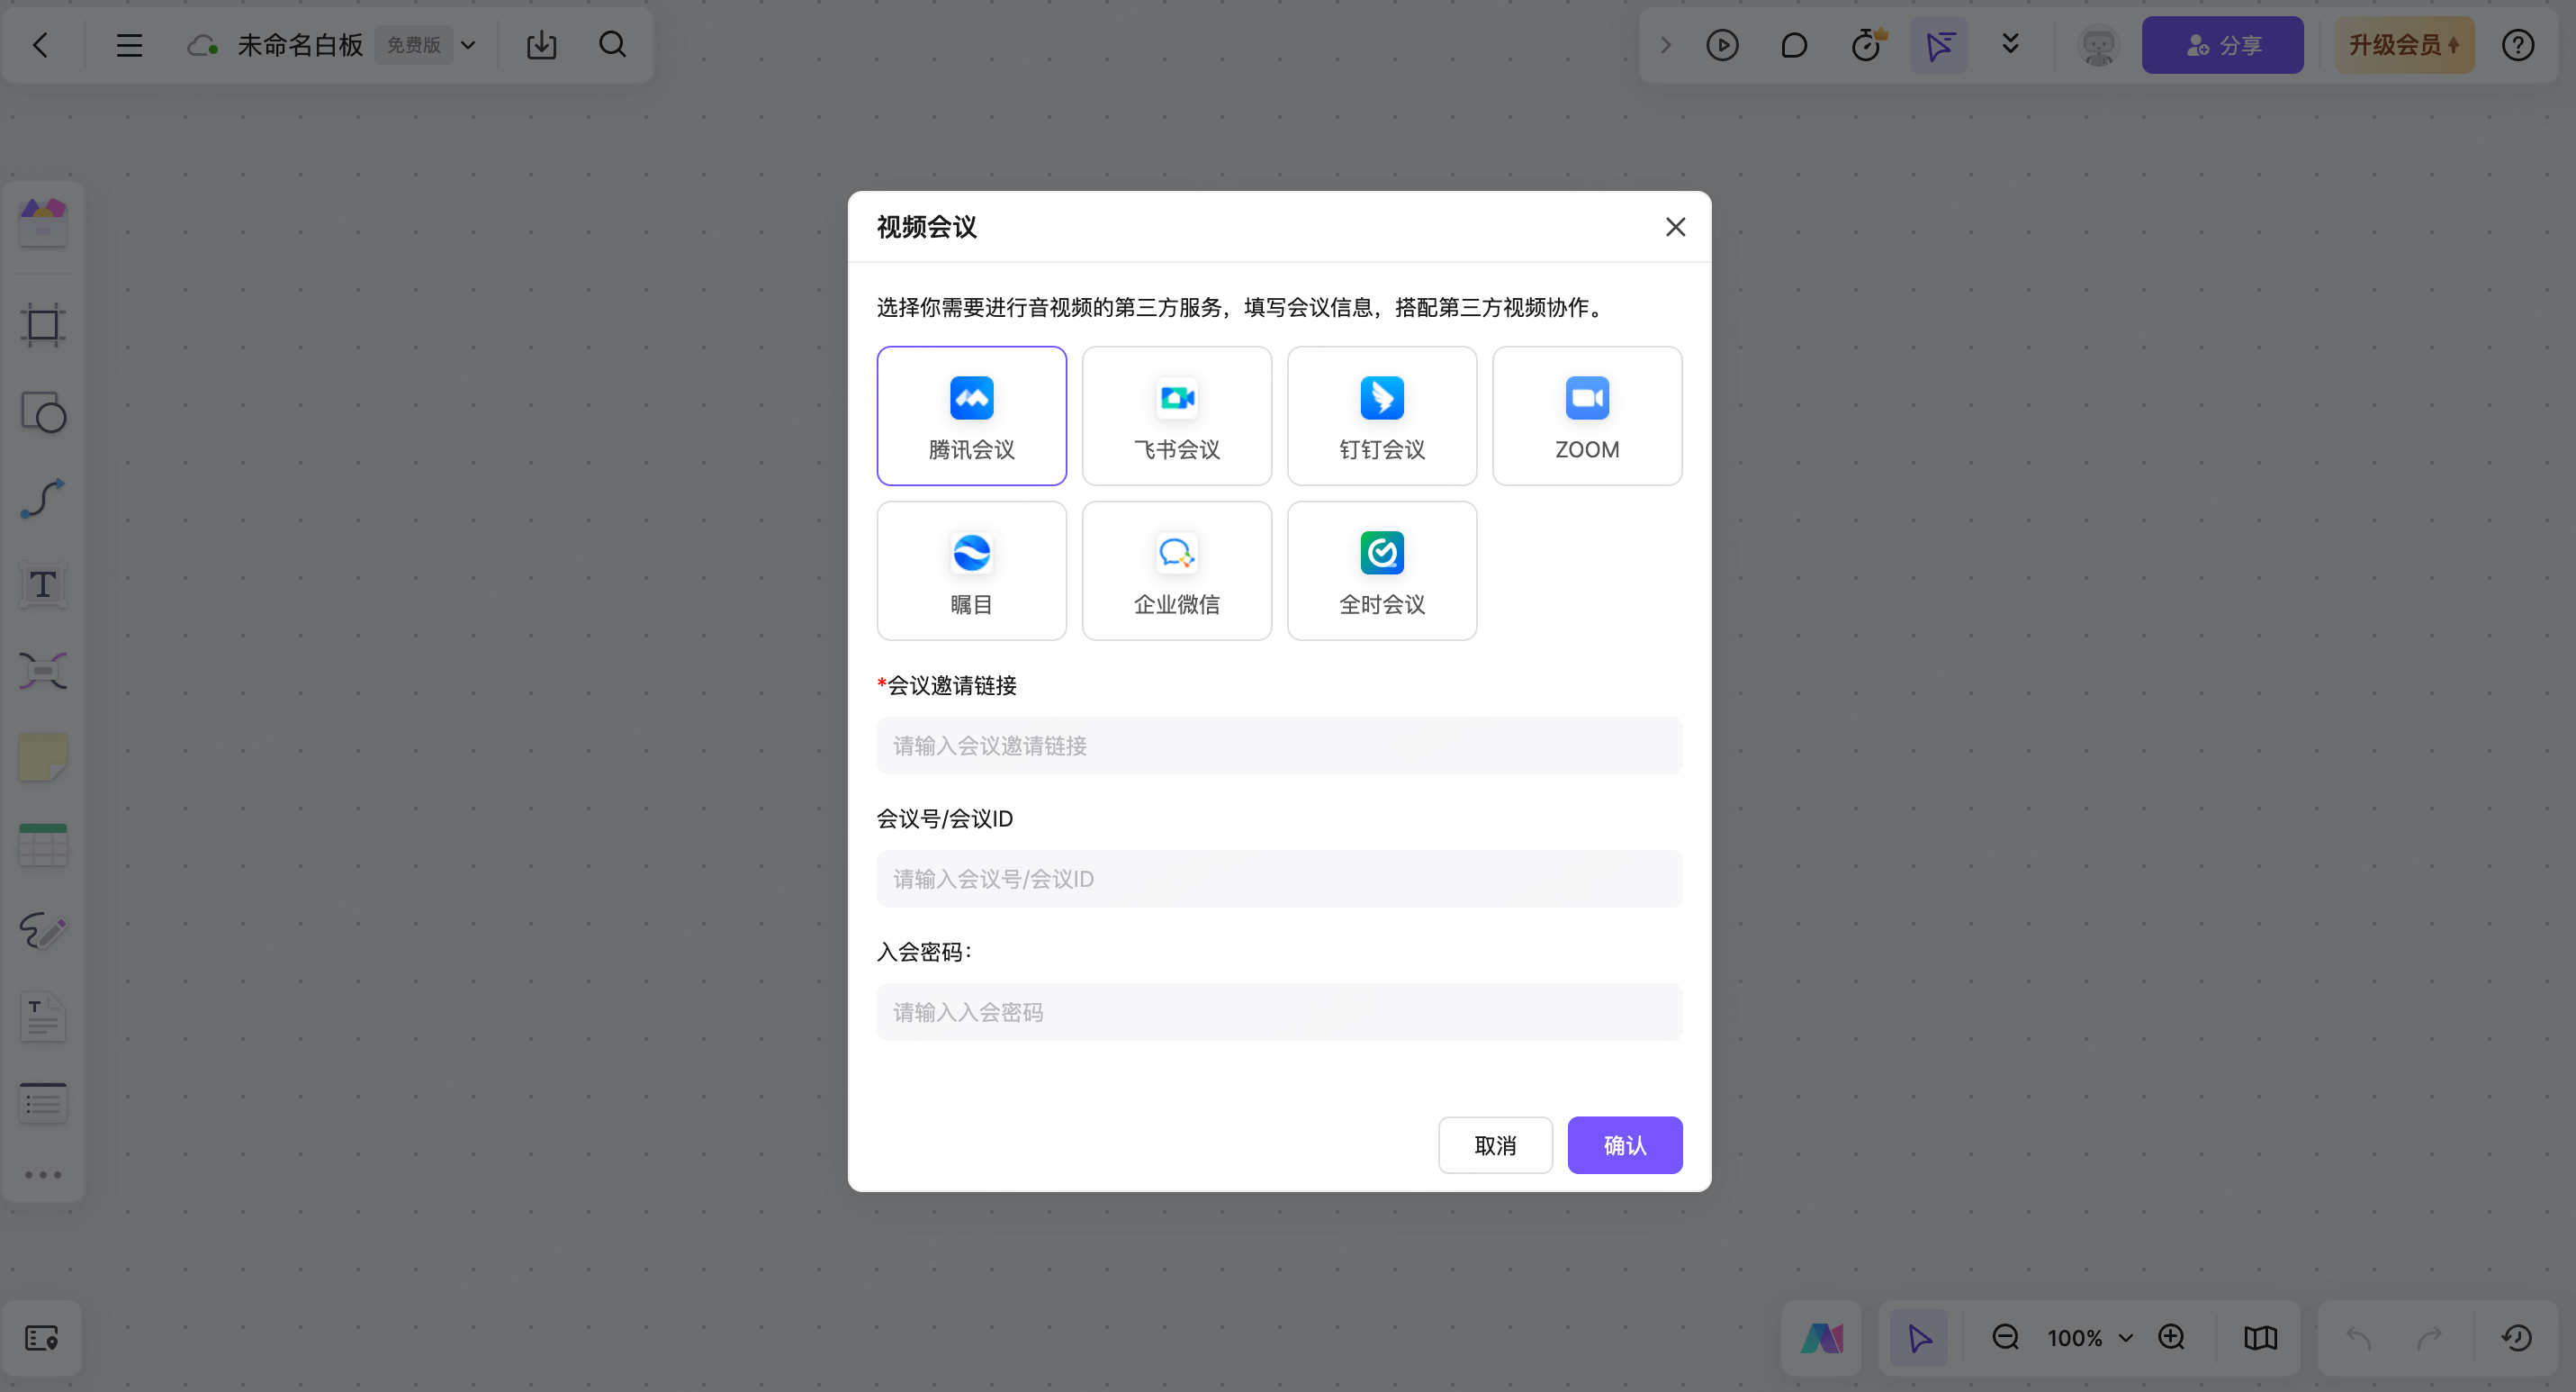The image size is (2576, 1392).
Task: Add a sticky note from the sidebar
Action: pyautogui.click(x=43, y=757)
